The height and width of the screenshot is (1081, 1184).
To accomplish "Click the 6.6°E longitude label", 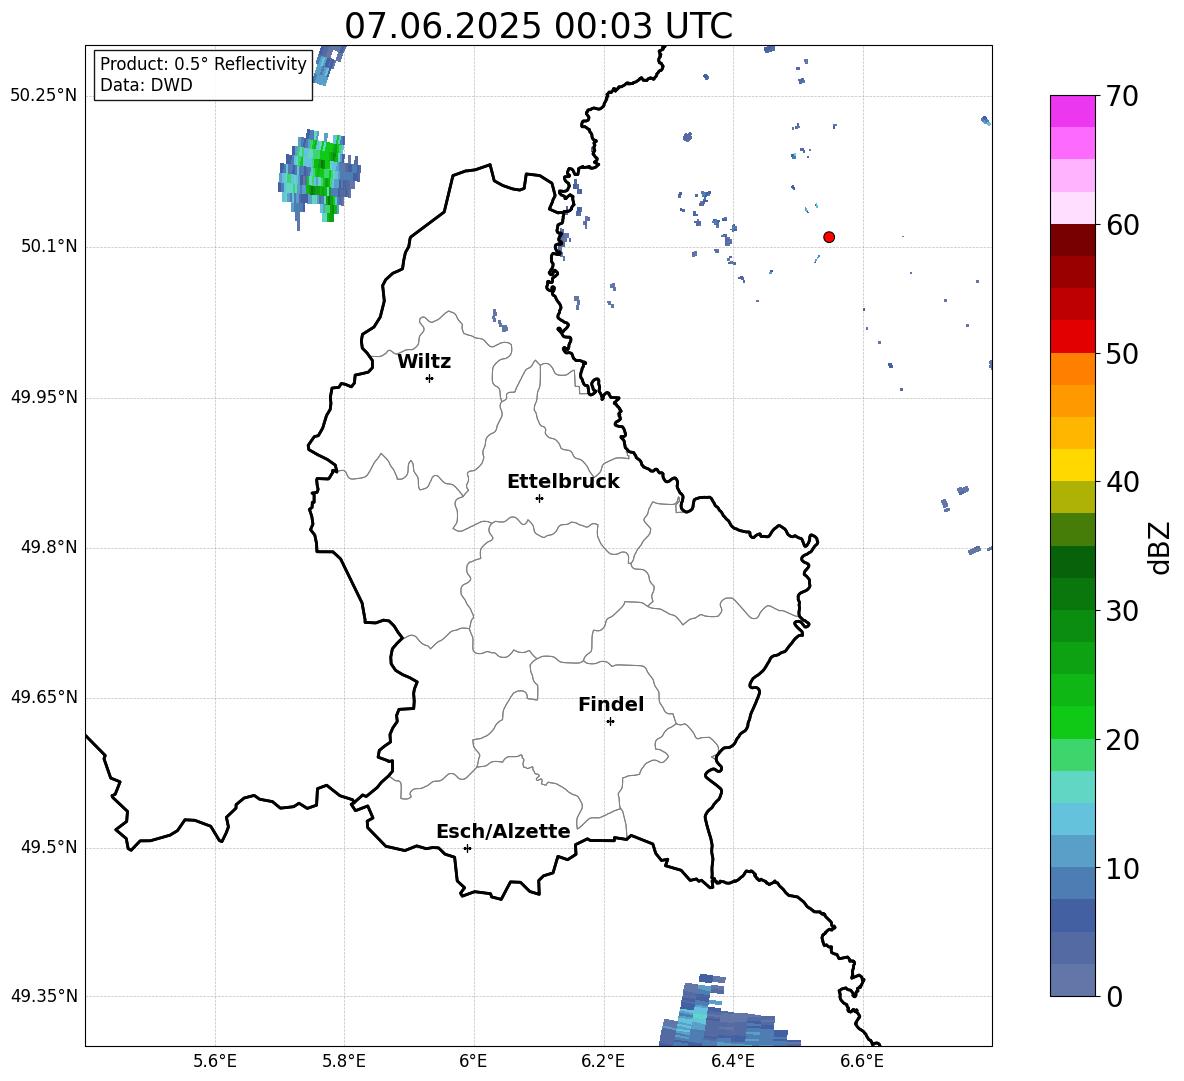I will pos(862,1061).
